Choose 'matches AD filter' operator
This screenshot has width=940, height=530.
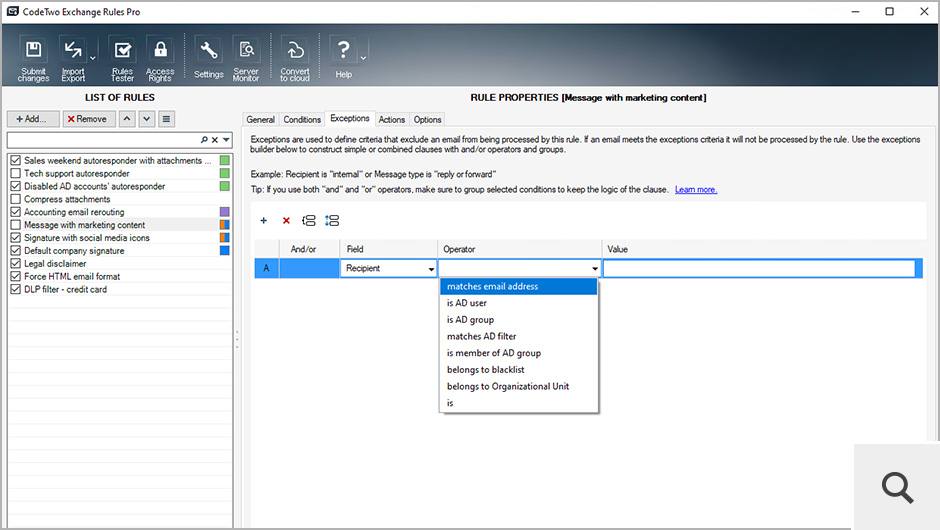tap(519, 336)
